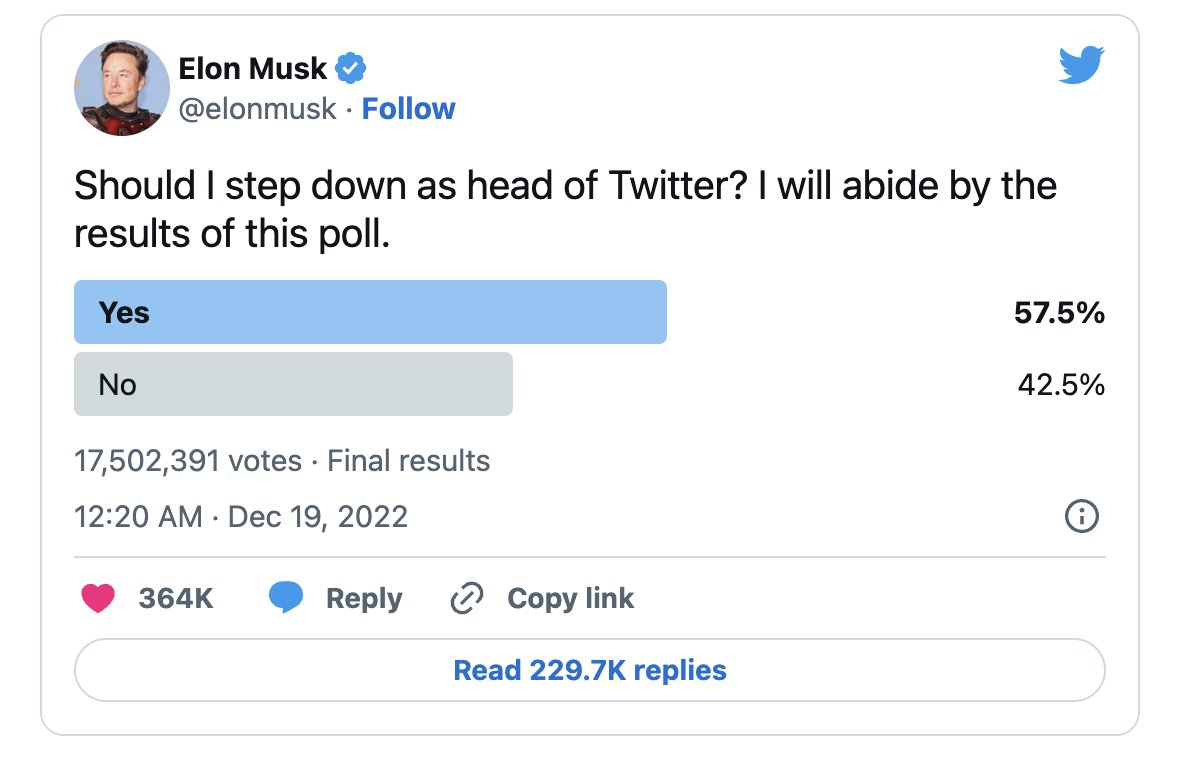Image resolution: width=1190 pixels, height=762 pixels.
Task: Like the tweet with heart icon
Action: (96, 598)
